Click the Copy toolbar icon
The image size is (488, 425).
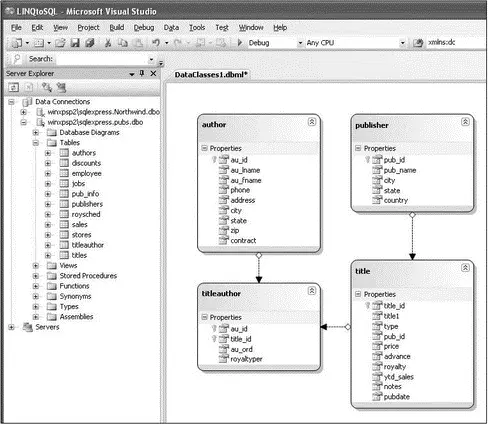pos(123,43)
